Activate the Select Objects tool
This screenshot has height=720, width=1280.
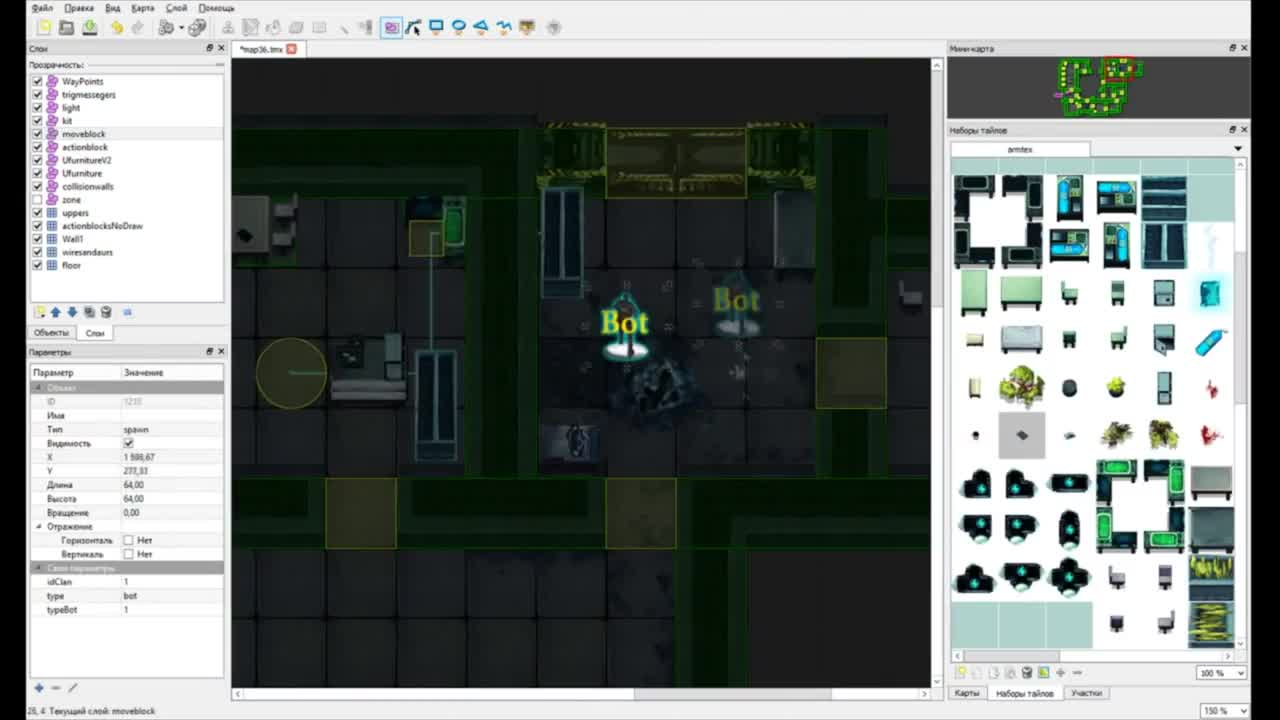point(391,27)
